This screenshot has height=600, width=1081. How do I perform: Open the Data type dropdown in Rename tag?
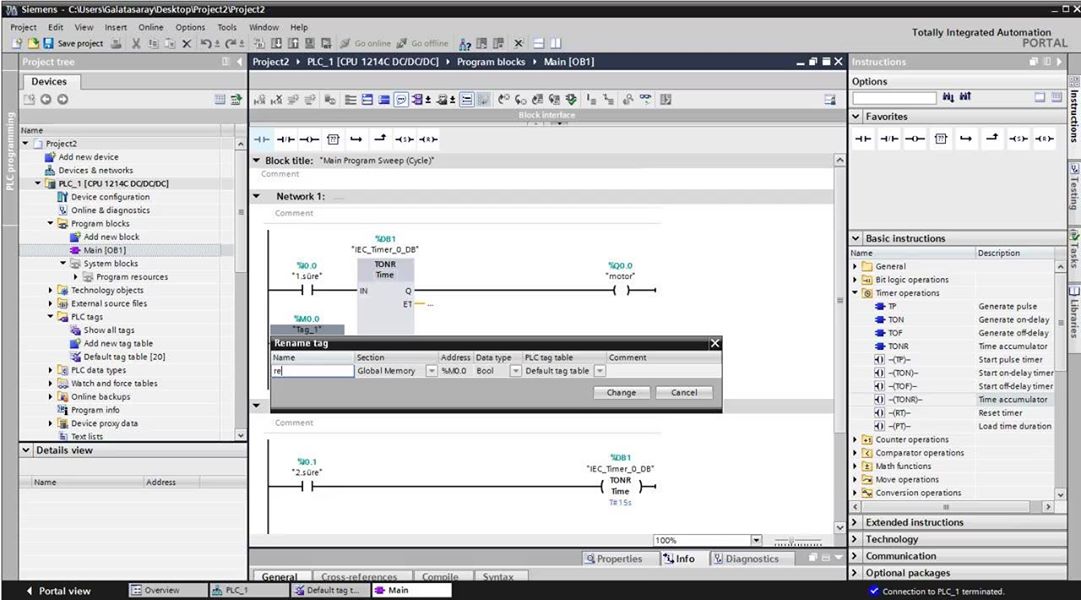[x=515, y=371]
